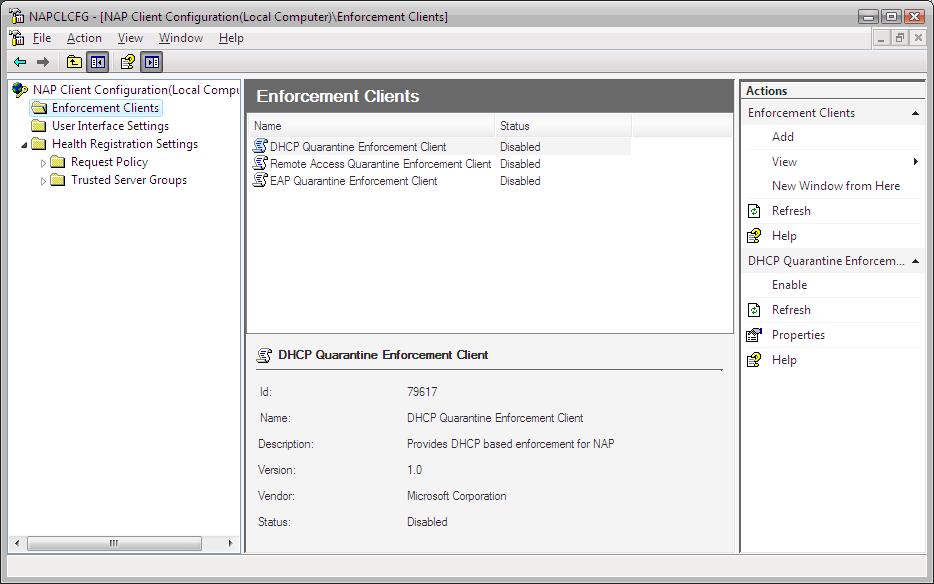Click the tree pane scroll left arrow

pyautogui.click(x=17, y=543)
